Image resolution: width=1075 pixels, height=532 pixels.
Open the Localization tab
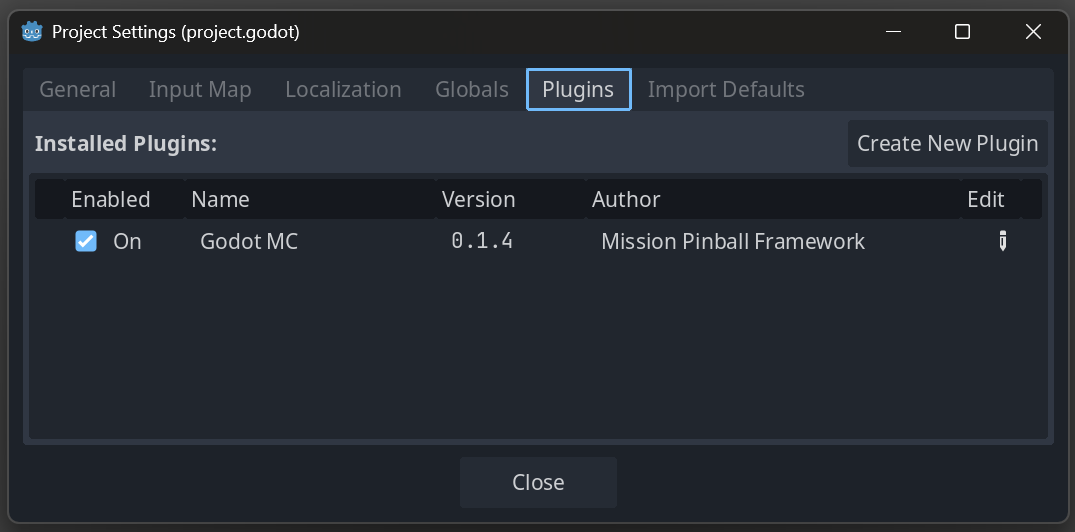pos(343,90)
